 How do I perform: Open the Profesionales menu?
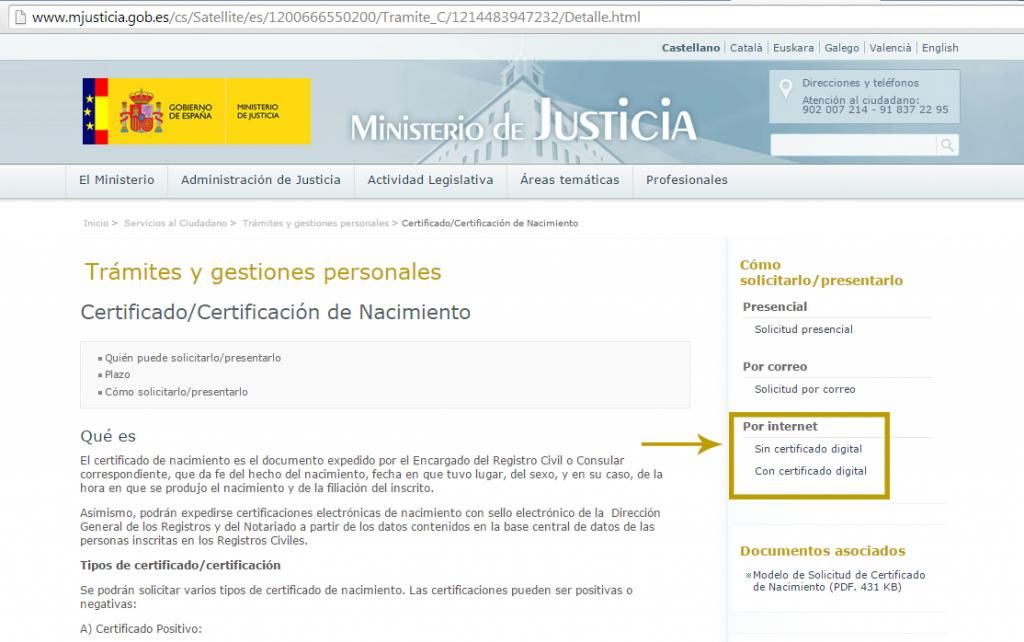coord(686,180)
